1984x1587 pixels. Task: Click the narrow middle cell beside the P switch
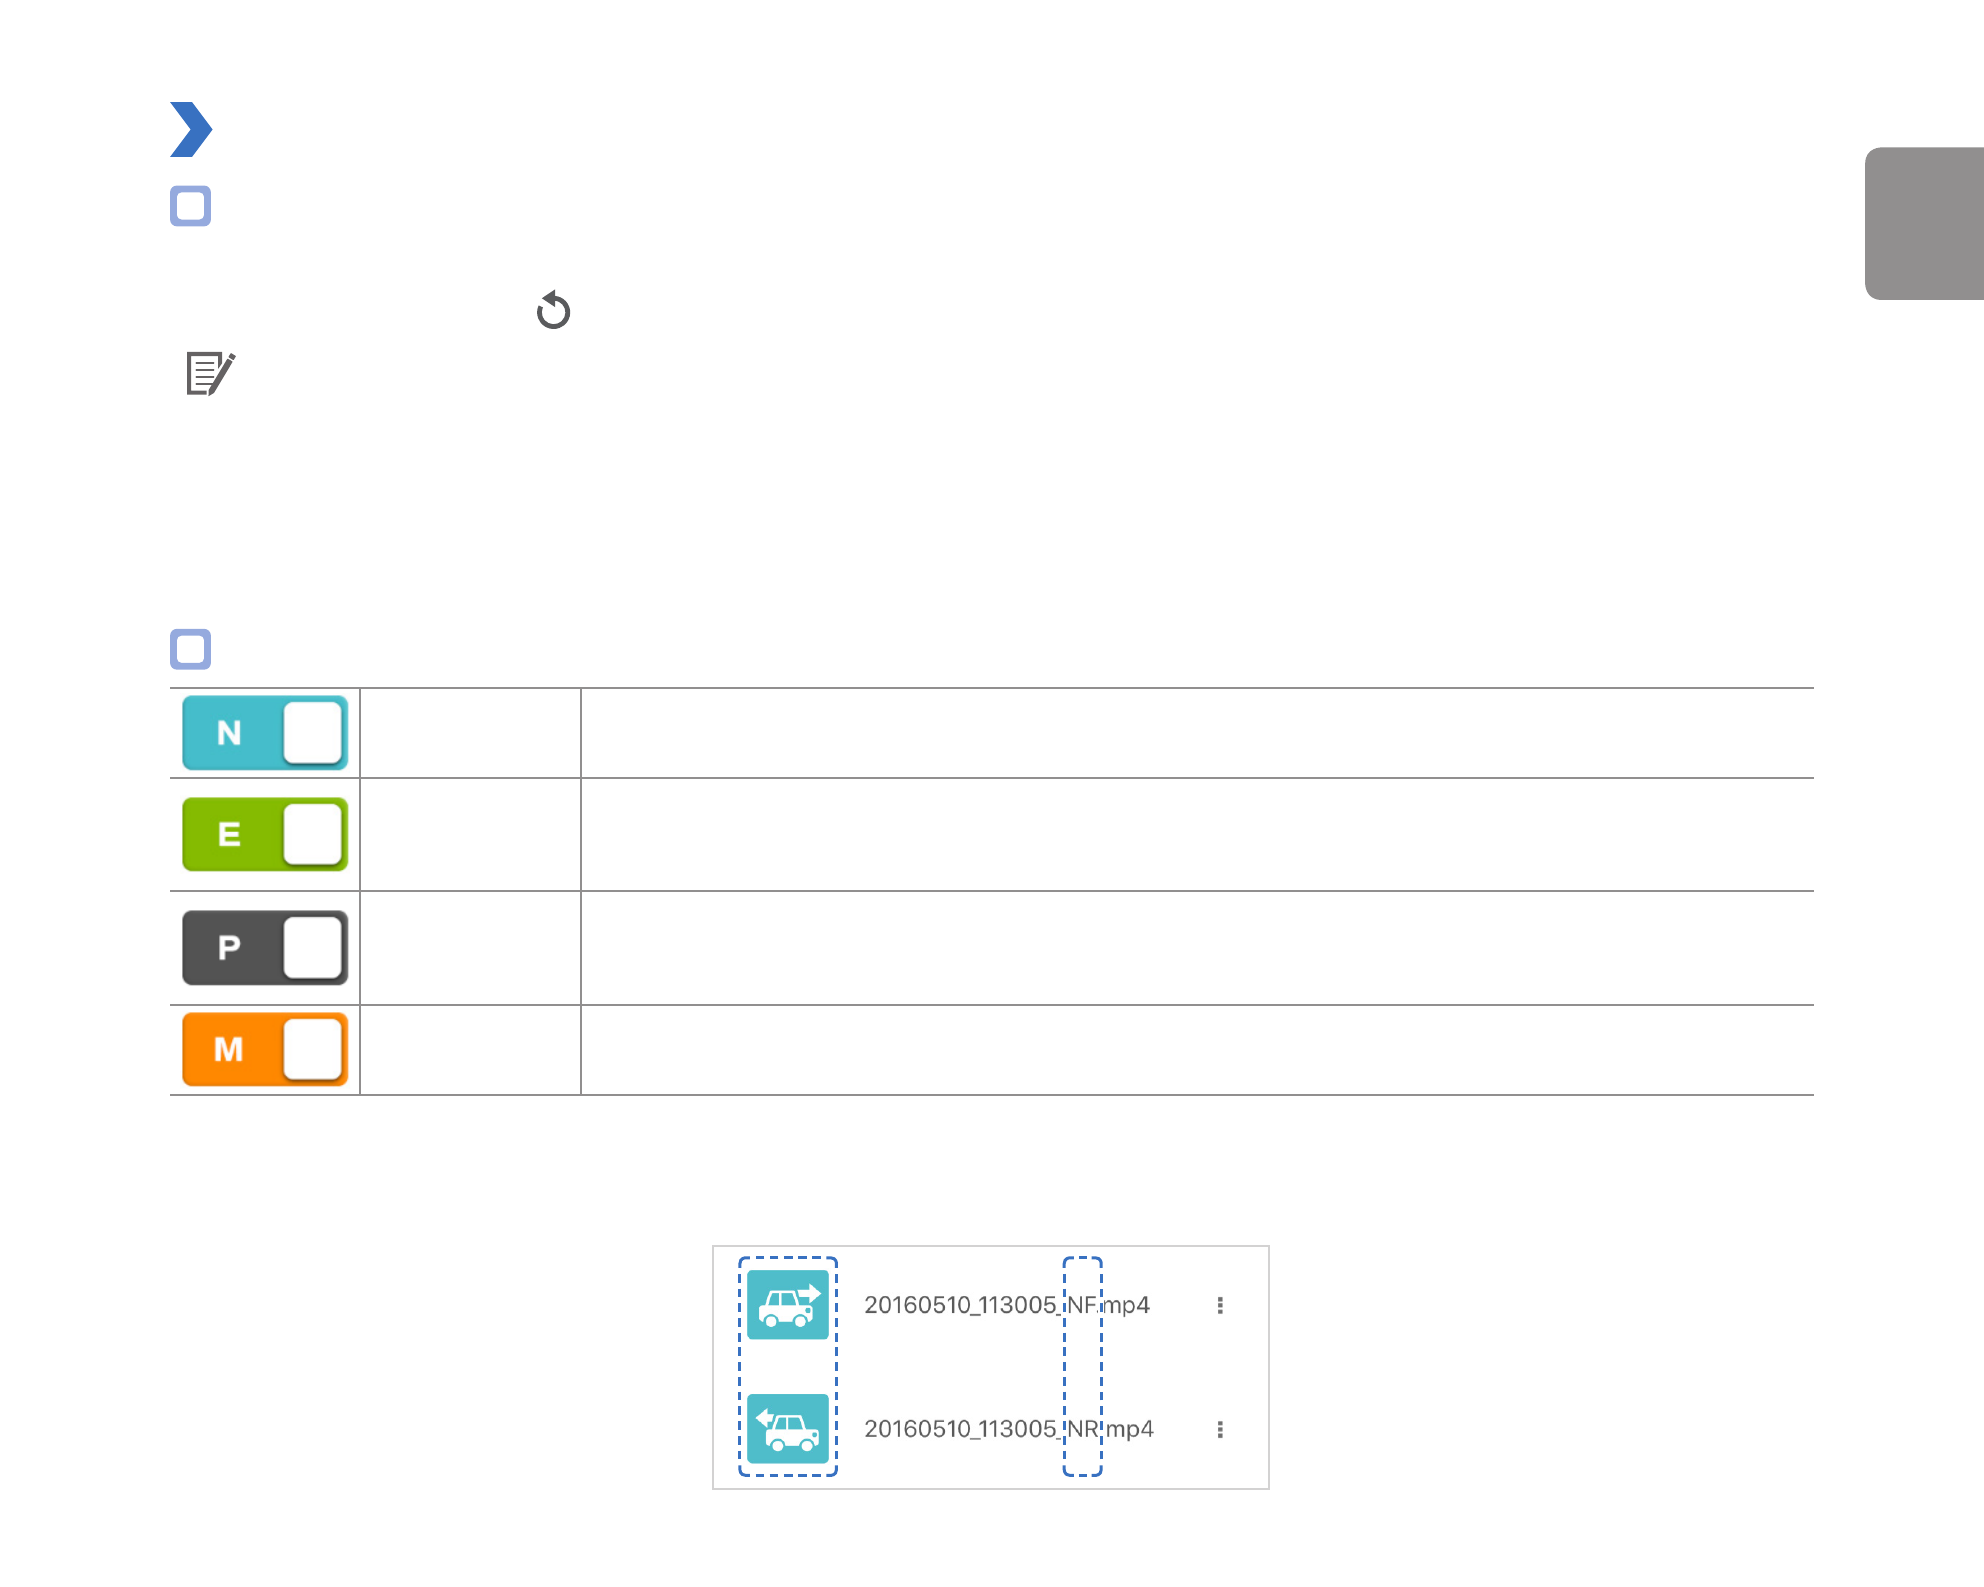tap(470, 947)
